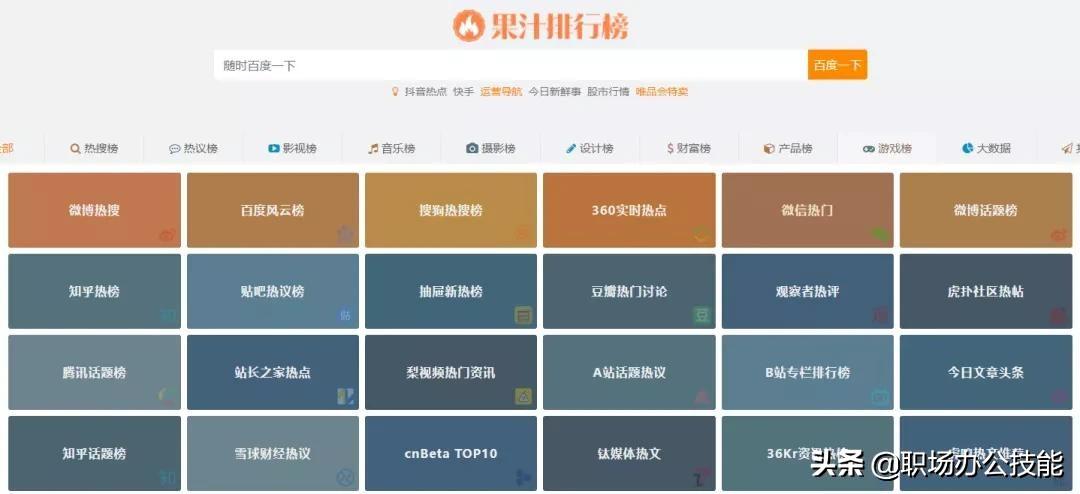Image resolution: width=1080 pixels, height=494 pixels.
Task: Open the orange 唯品会特卖 link
Action: 661,92
